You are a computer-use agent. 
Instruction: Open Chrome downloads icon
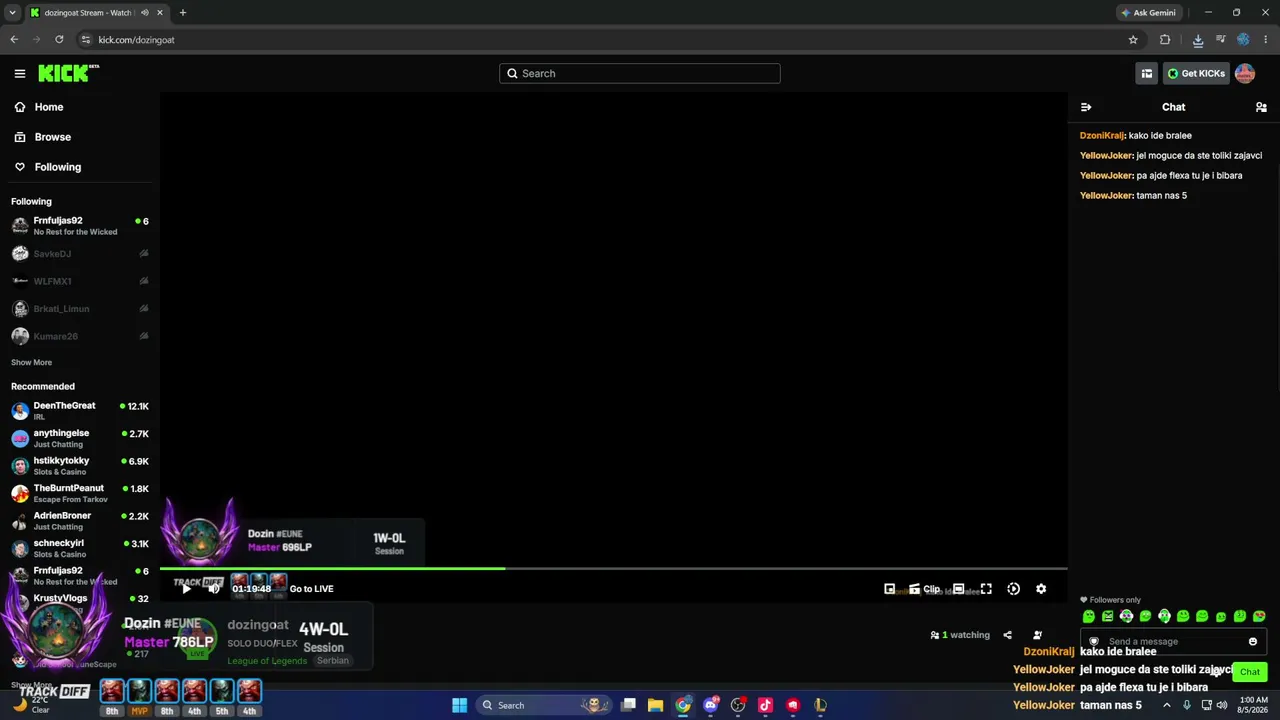pos(1198,40)
